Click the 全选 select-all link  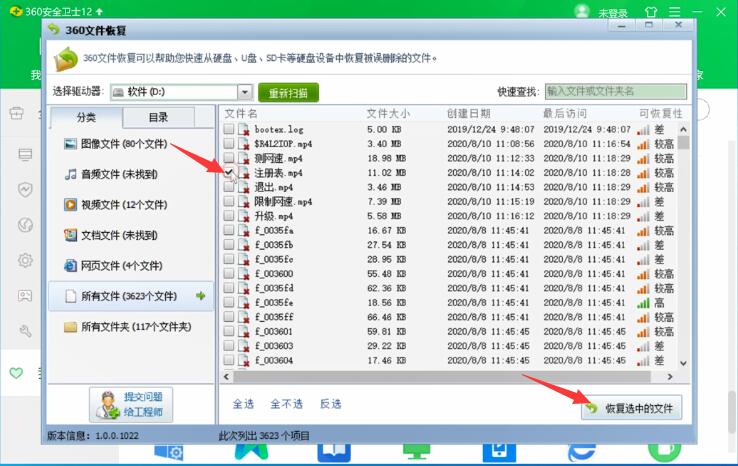[x=243, y=404]
